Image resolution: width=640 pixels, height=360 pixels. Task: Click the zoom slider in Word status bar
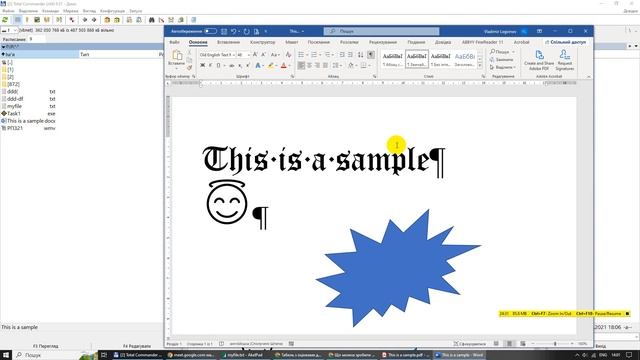coord(555,344)
